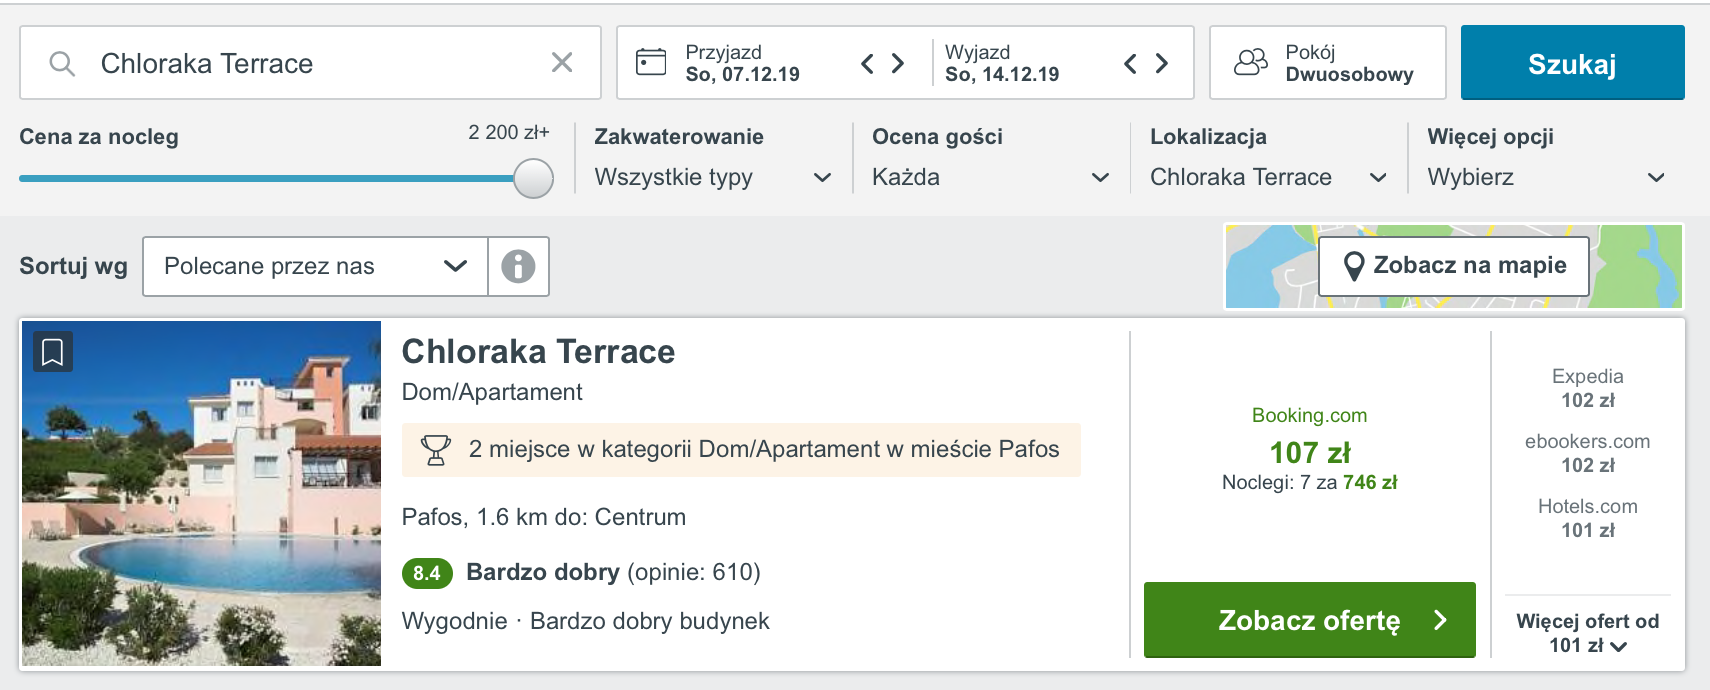The width and height of the screenshot is (1710, 690).
Task: Clear the Chloraka Terrace search text
Action: click(562, 63)
